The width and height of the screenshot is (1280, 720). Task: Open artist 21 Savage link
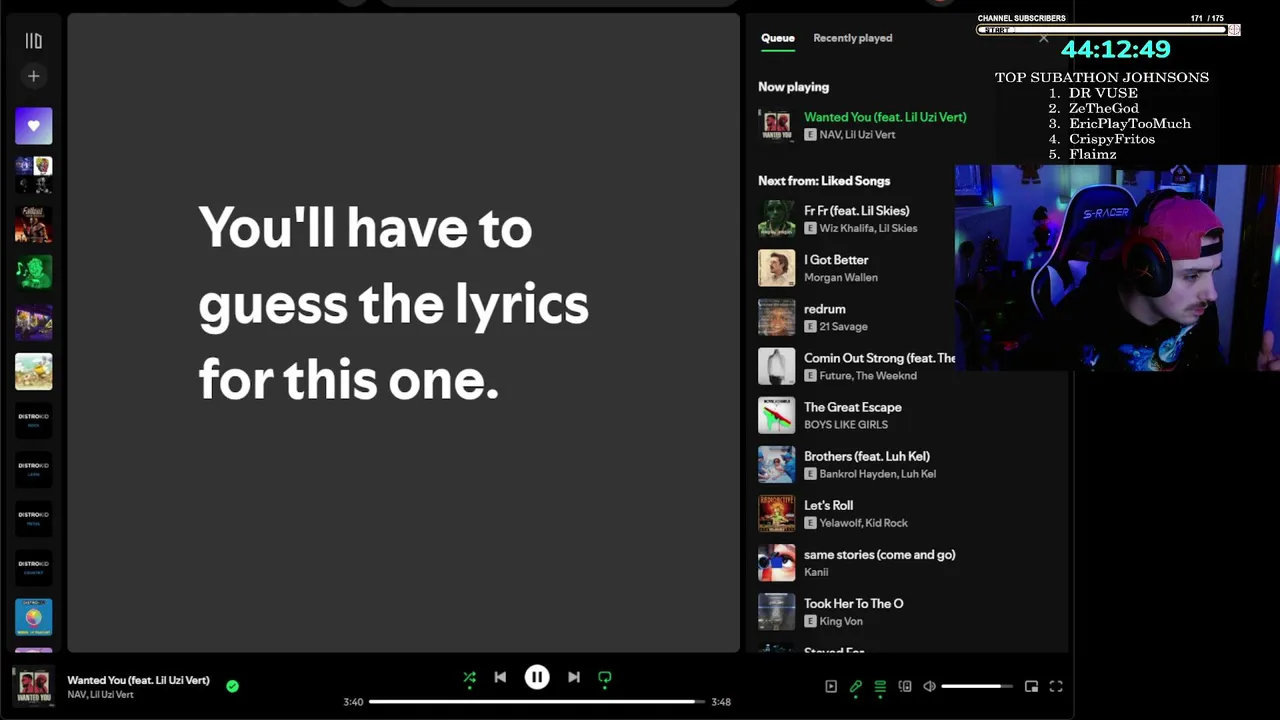point(843,326)
